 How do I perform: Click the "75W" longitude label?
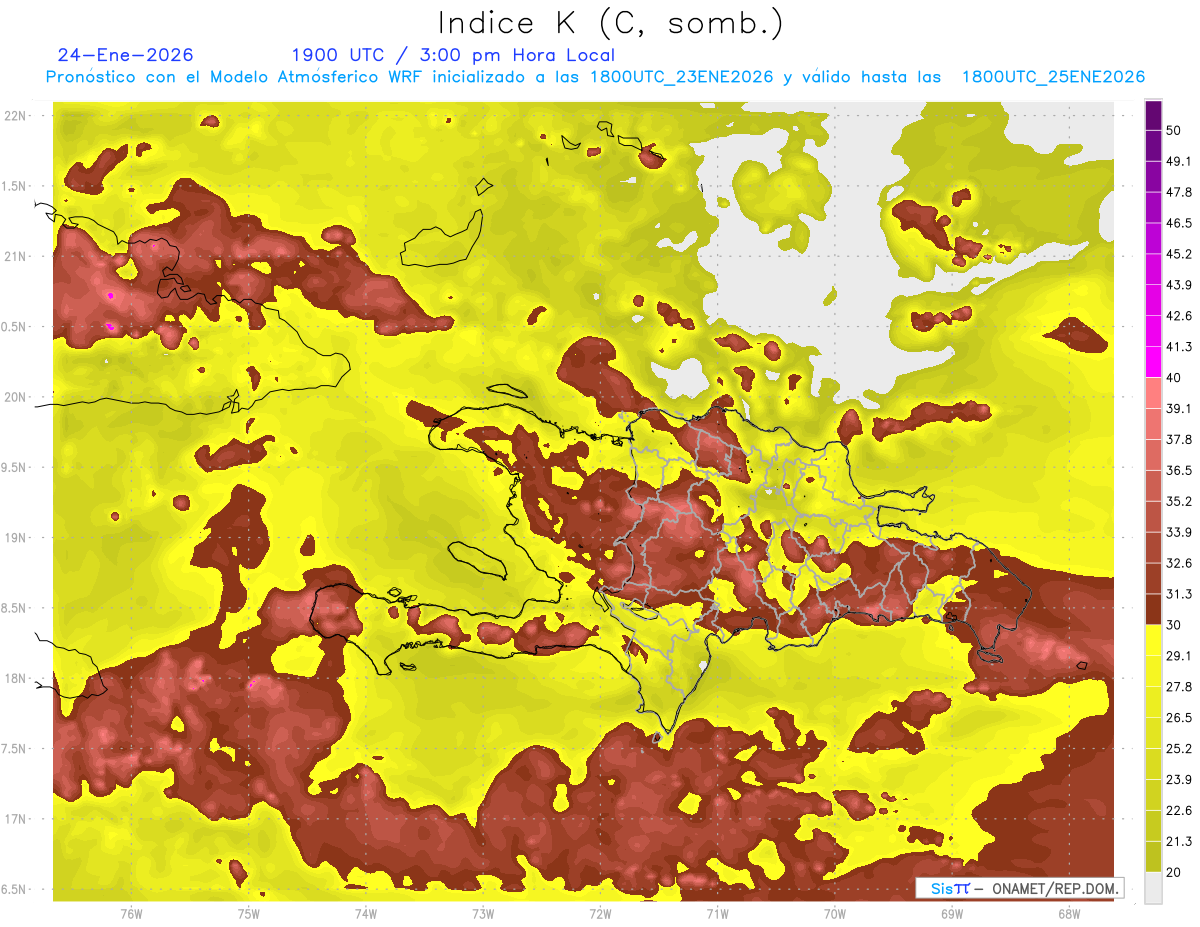pos(248,913)
